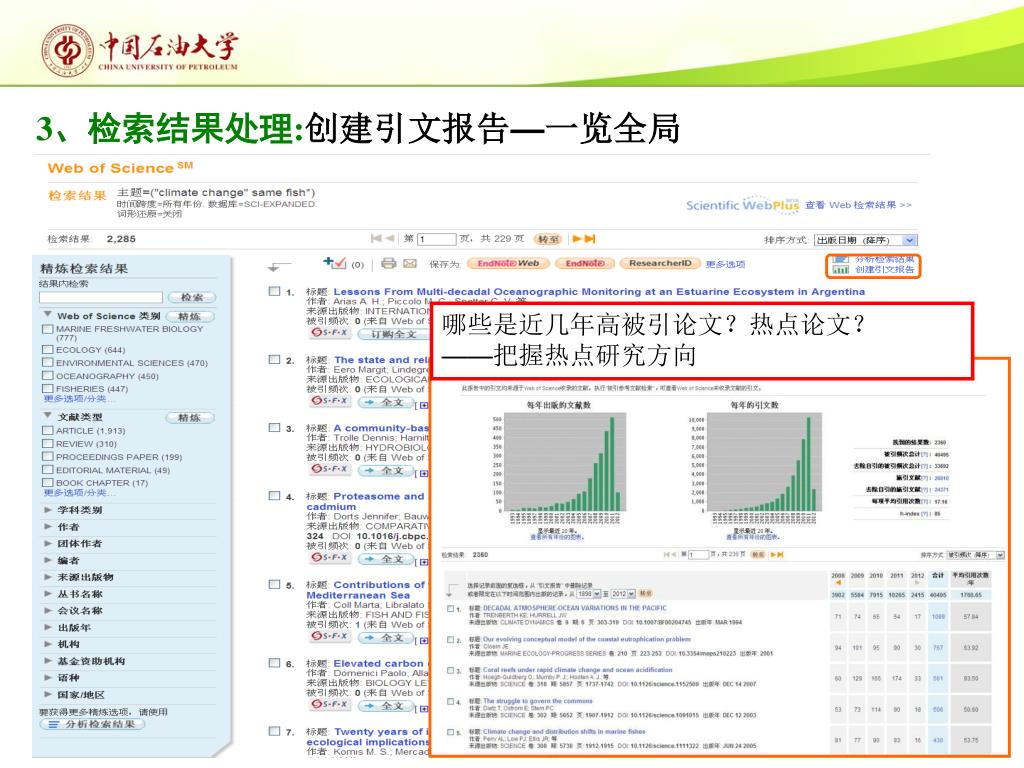
Task: Click S·F·X button for result 5
Action: coord(330,636)
